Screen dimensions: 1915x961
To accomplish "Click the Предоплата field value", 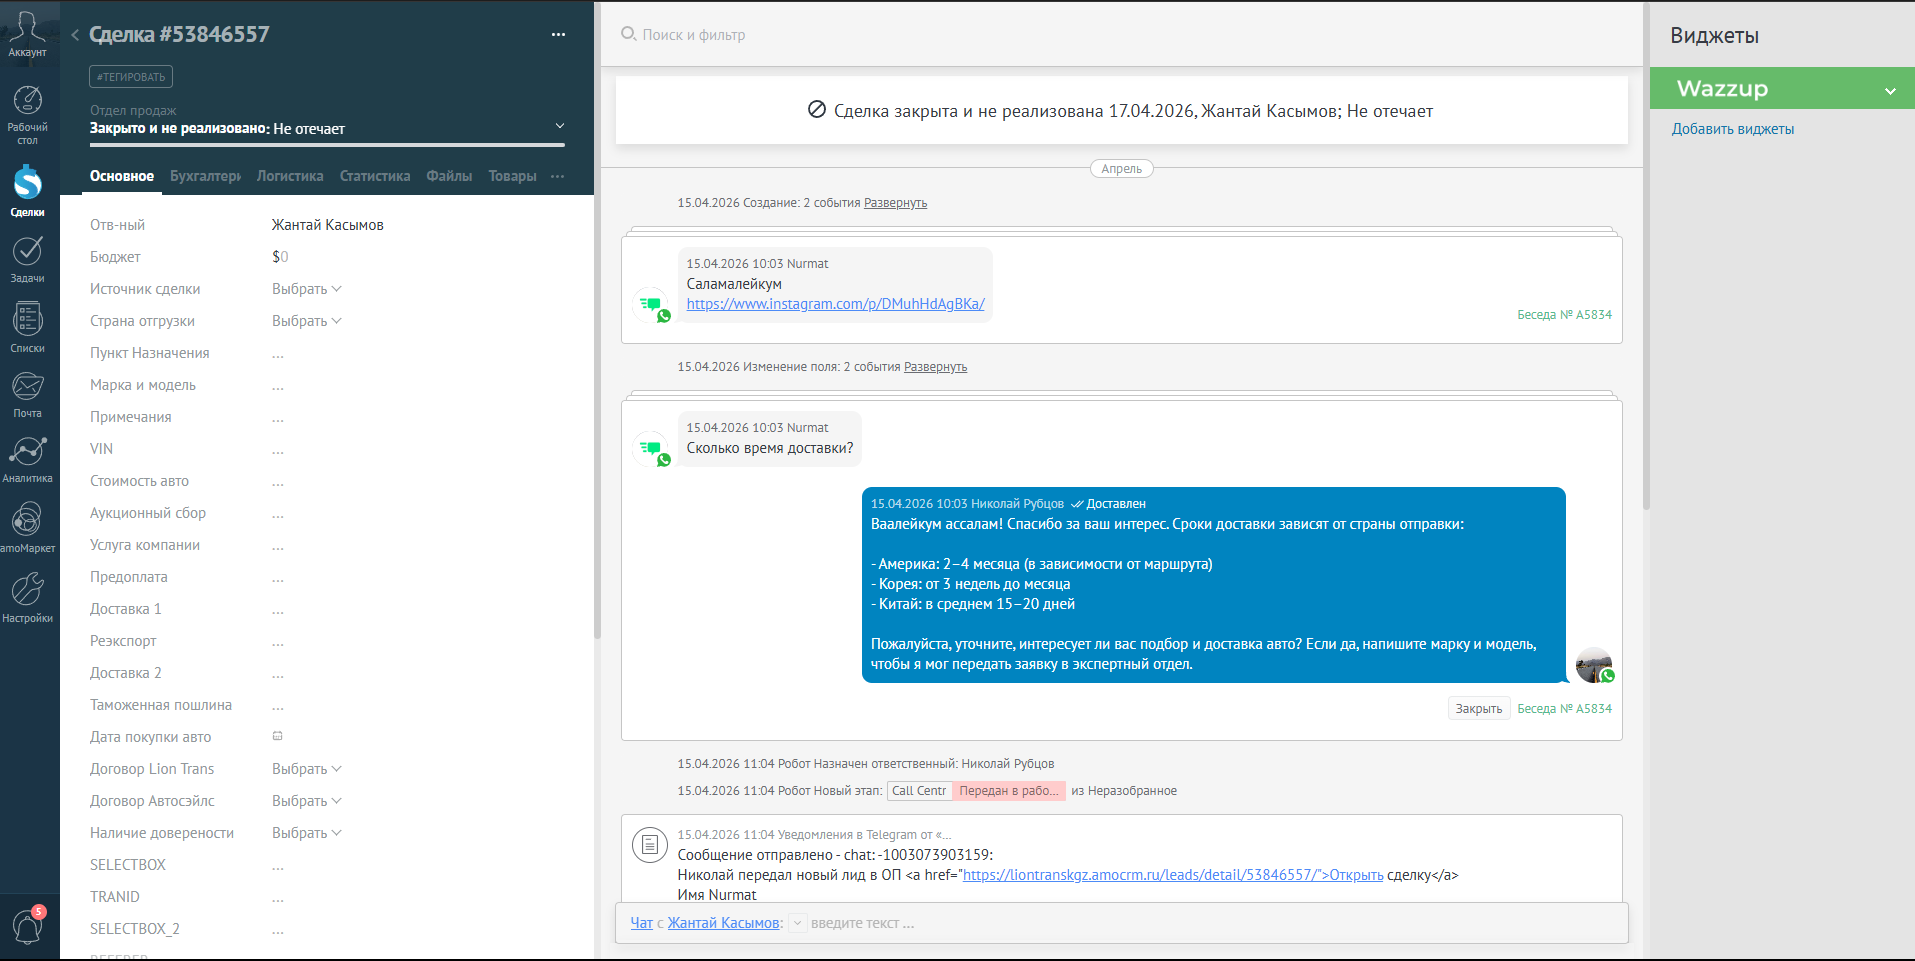I will (x=278, y=577).
